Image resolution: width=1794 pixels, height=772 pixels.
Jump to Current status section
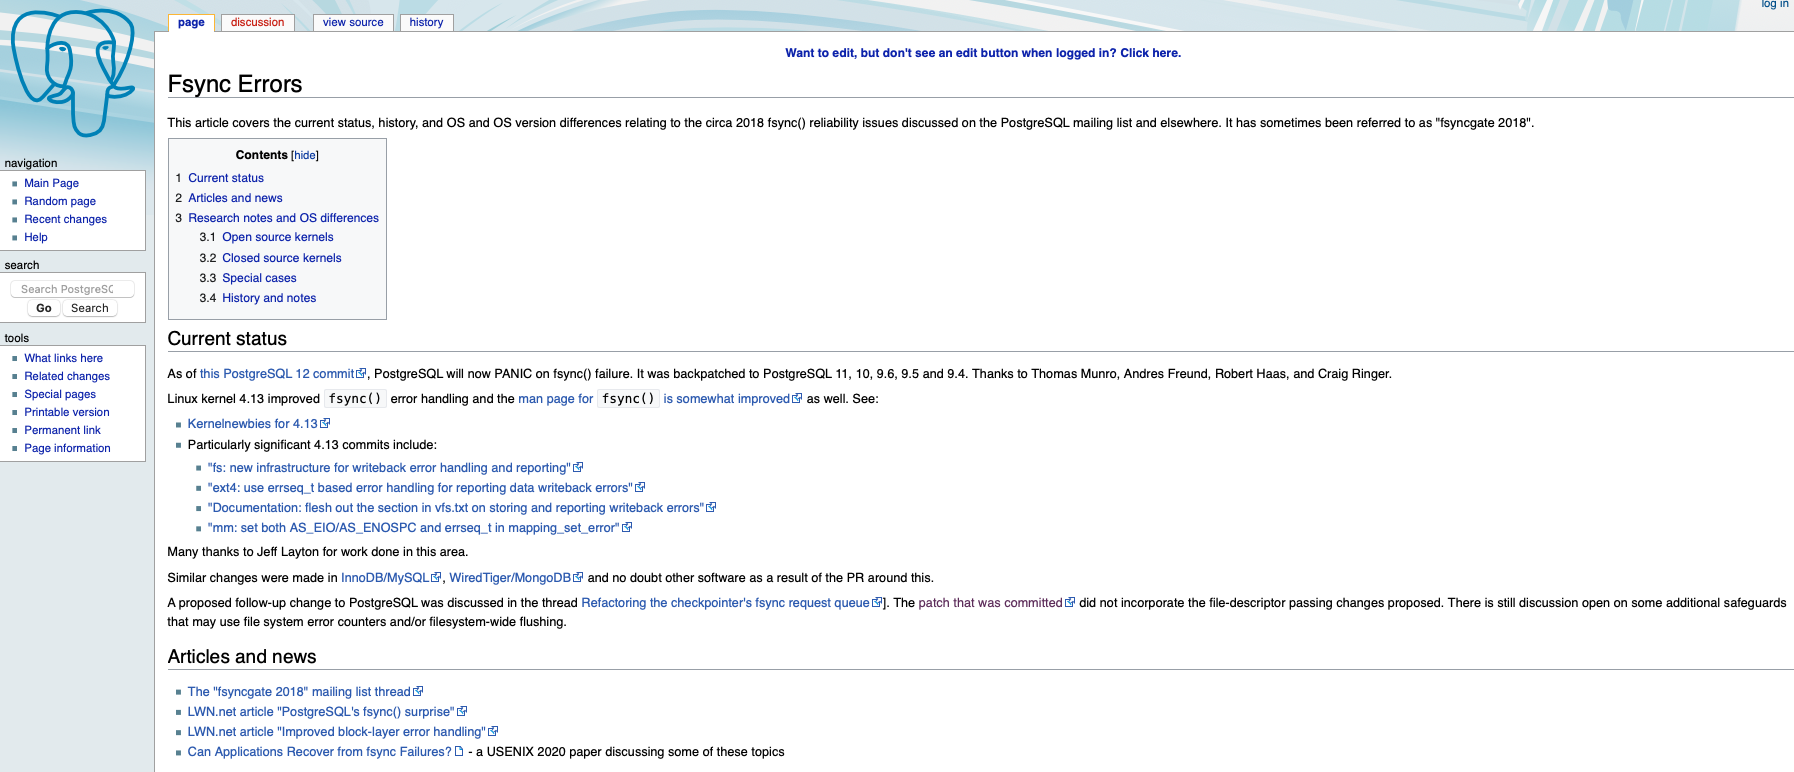click(x=226, y=178)
